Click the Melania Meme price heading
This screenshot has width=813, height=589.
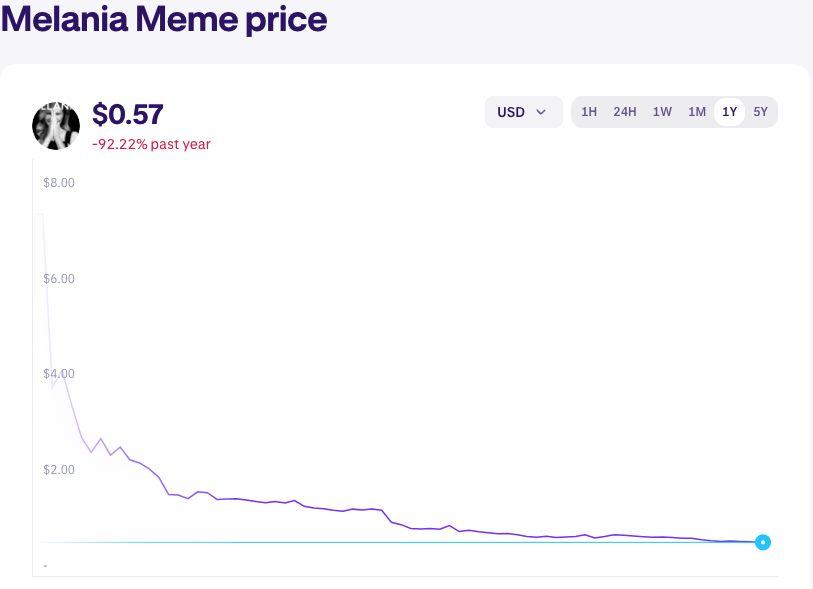pos(164,19)
